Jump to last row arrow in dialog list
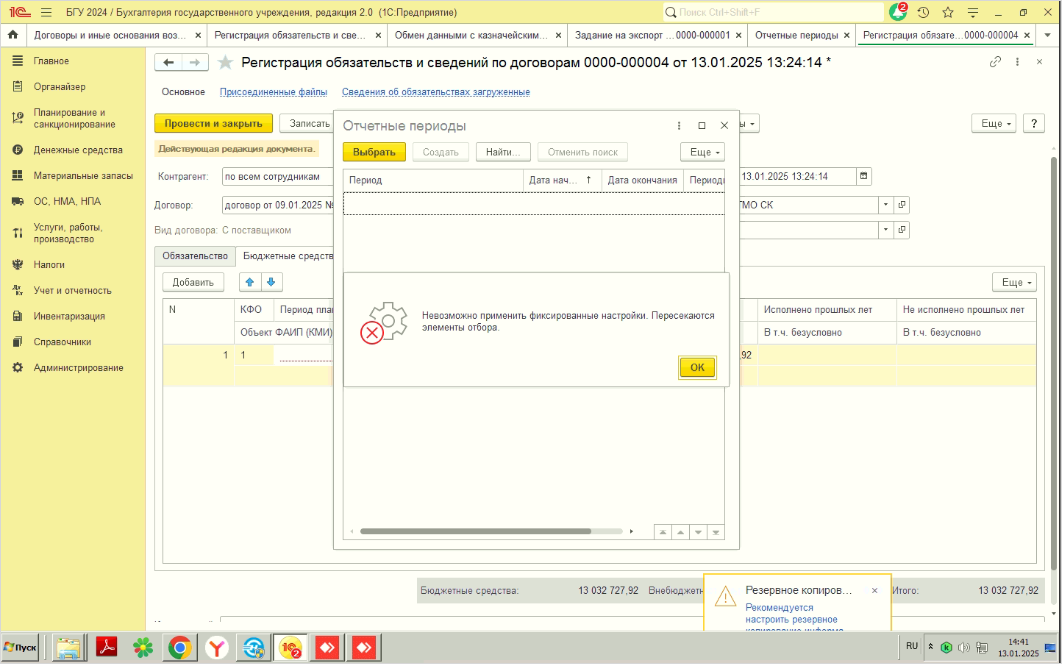 (x=715, y=533)
